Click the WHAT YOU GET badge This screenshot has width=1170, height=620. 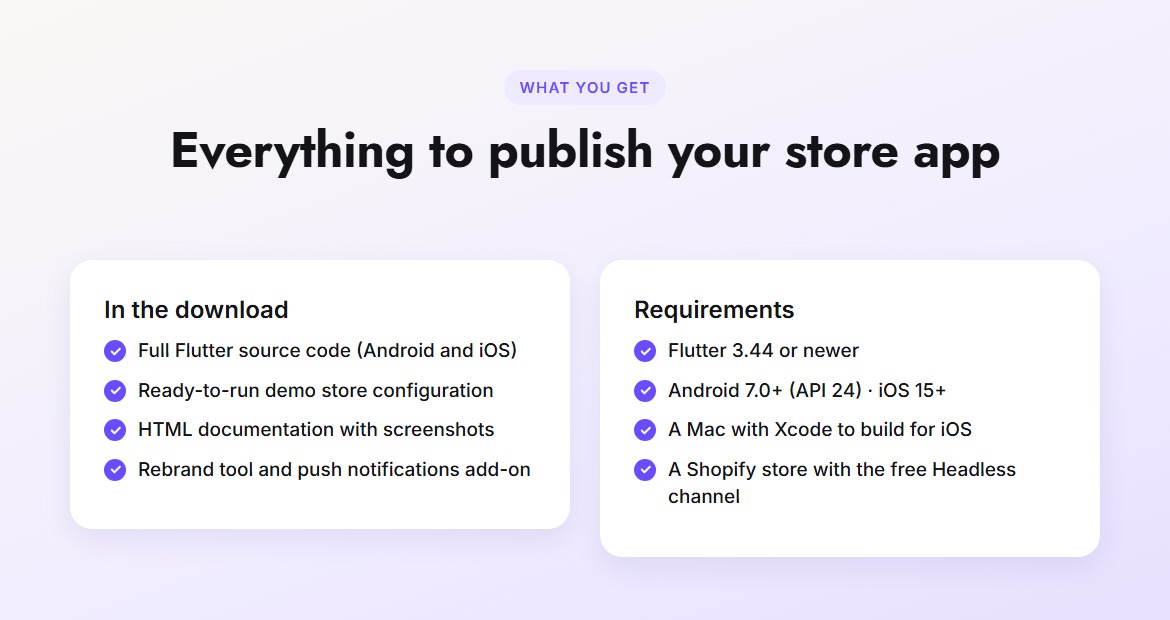(584, 88)
